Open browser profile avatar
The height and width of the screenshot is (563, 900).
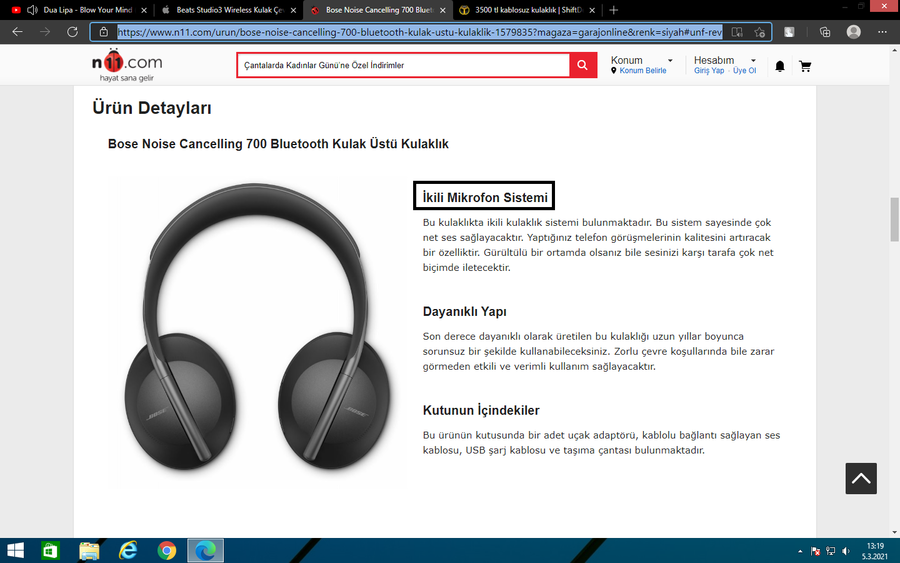pos(854,32)
